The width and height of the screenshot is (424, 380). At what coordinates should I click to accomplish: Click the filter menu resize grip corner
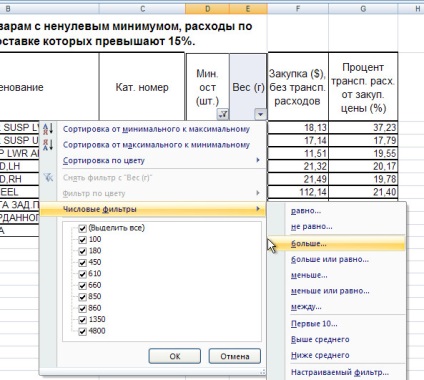(x=262, y=372)
